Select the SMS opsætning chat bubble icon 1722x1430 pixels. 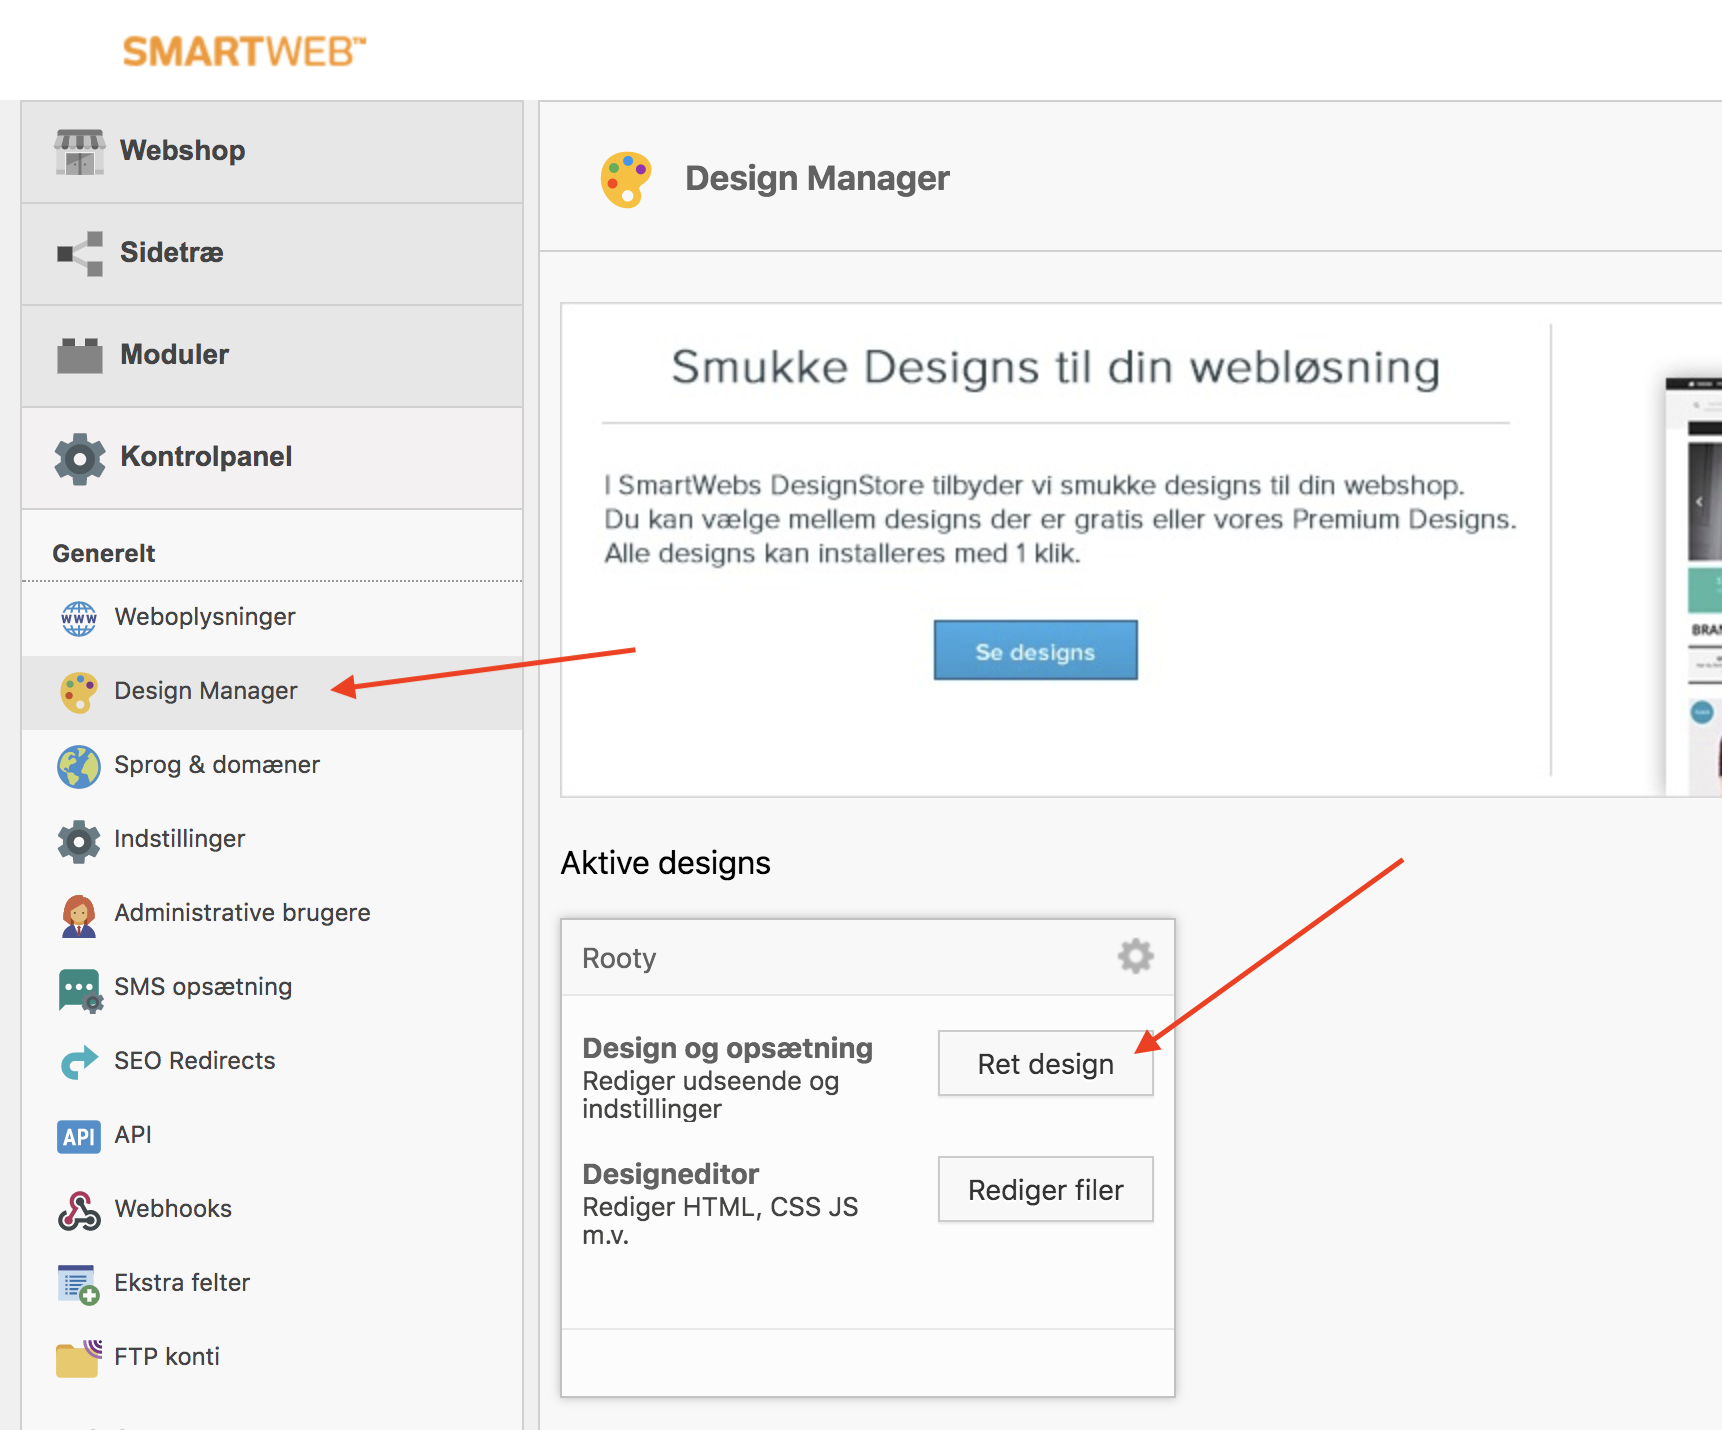pyautogui.click(x=78, y=987)
